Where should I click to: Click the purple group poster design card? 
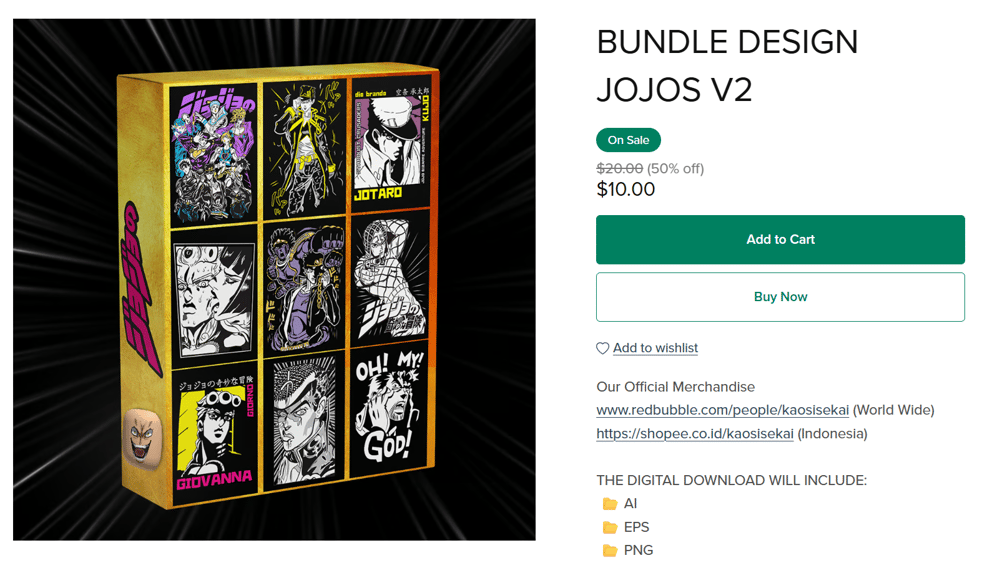point(214,155)
